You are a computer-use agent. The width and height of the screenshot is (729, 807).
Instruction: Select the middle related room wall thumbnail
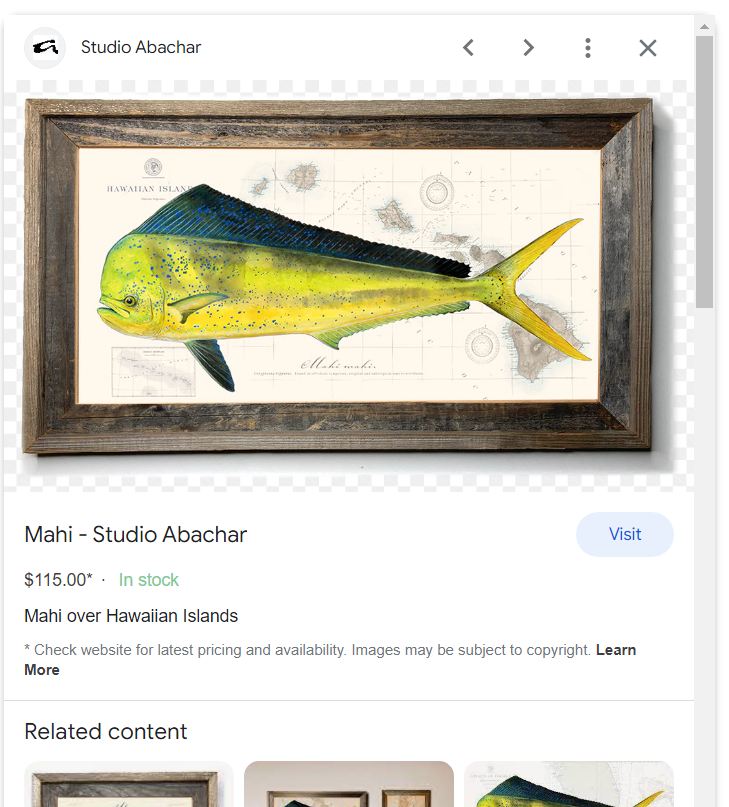pyautogui.click(x=349, y=784)
